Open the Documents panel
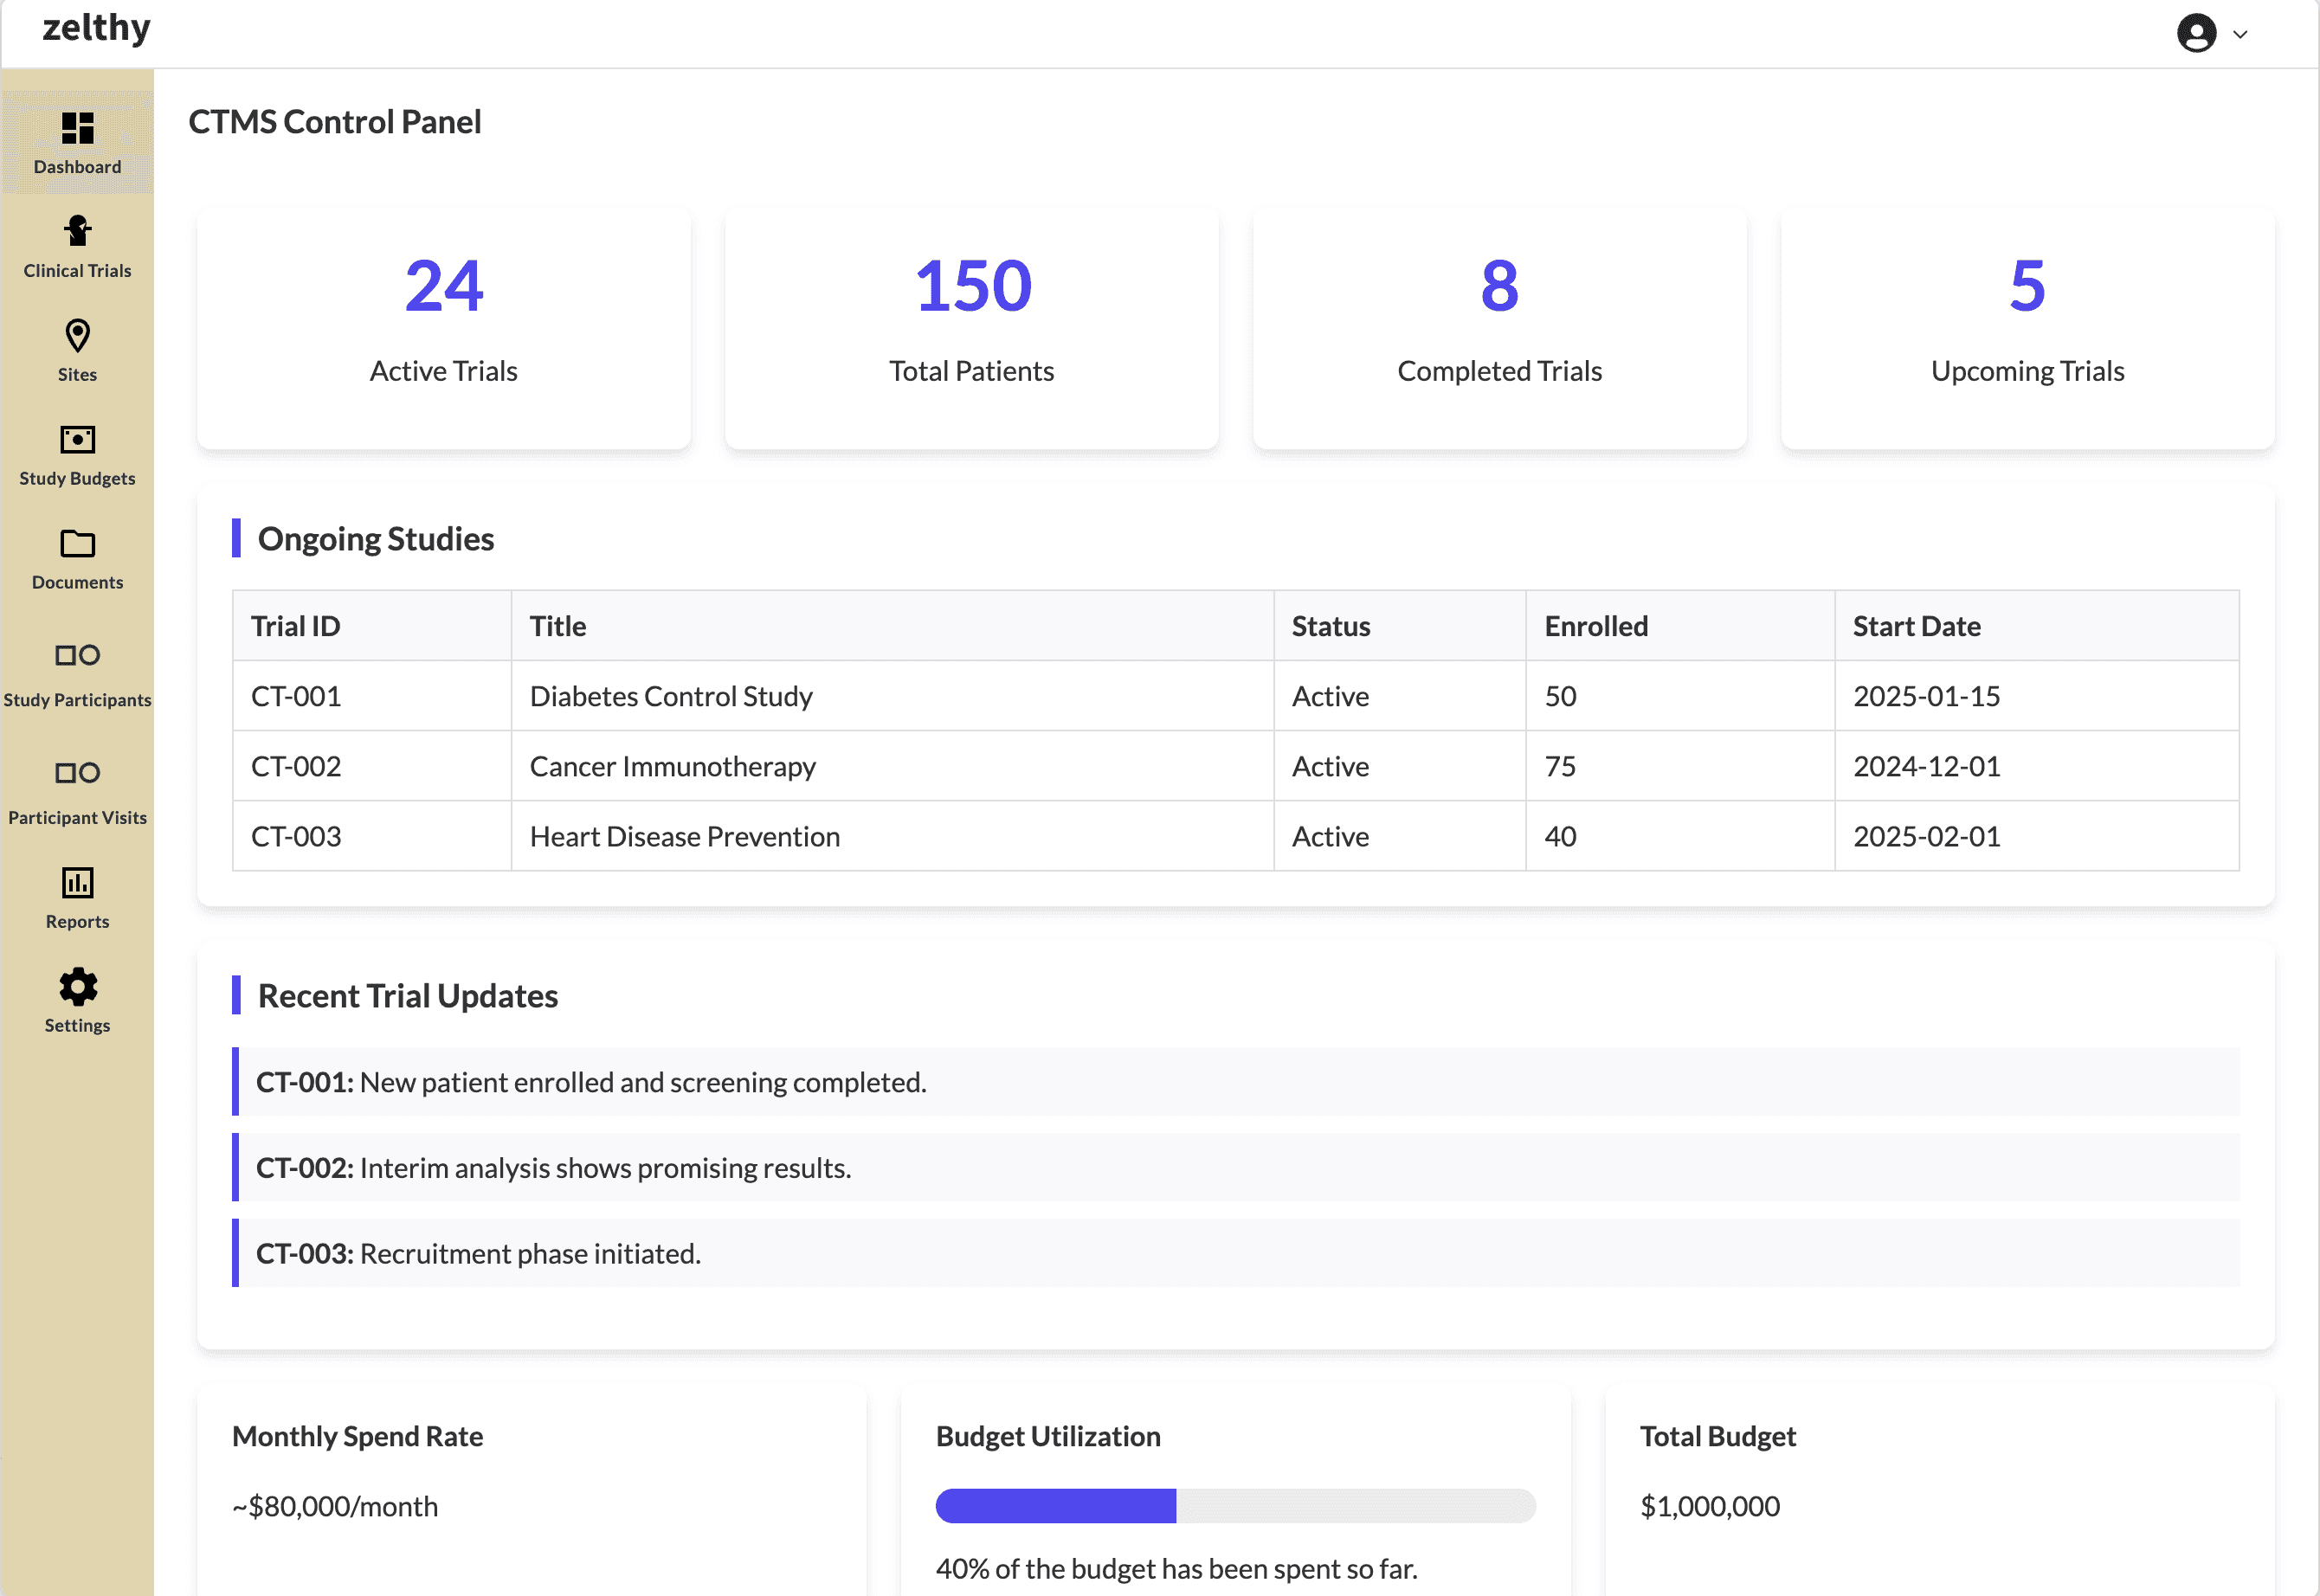2320x1596 pixels. (78, 557)
